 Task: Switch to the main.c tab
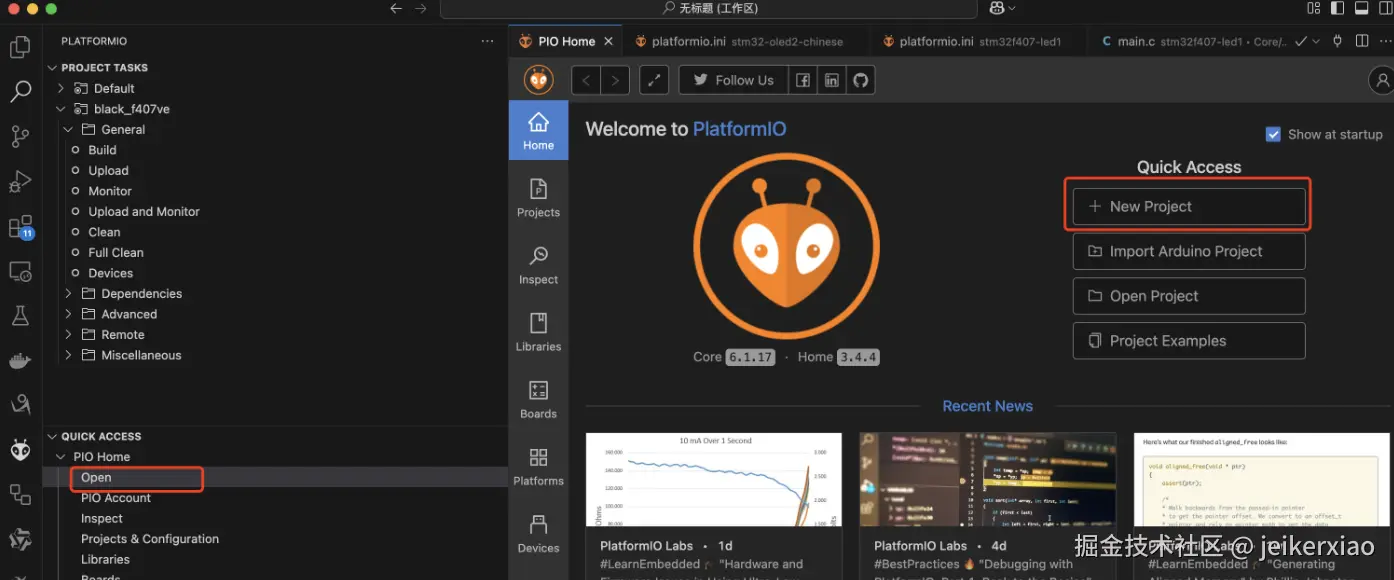click(1190, 41)
